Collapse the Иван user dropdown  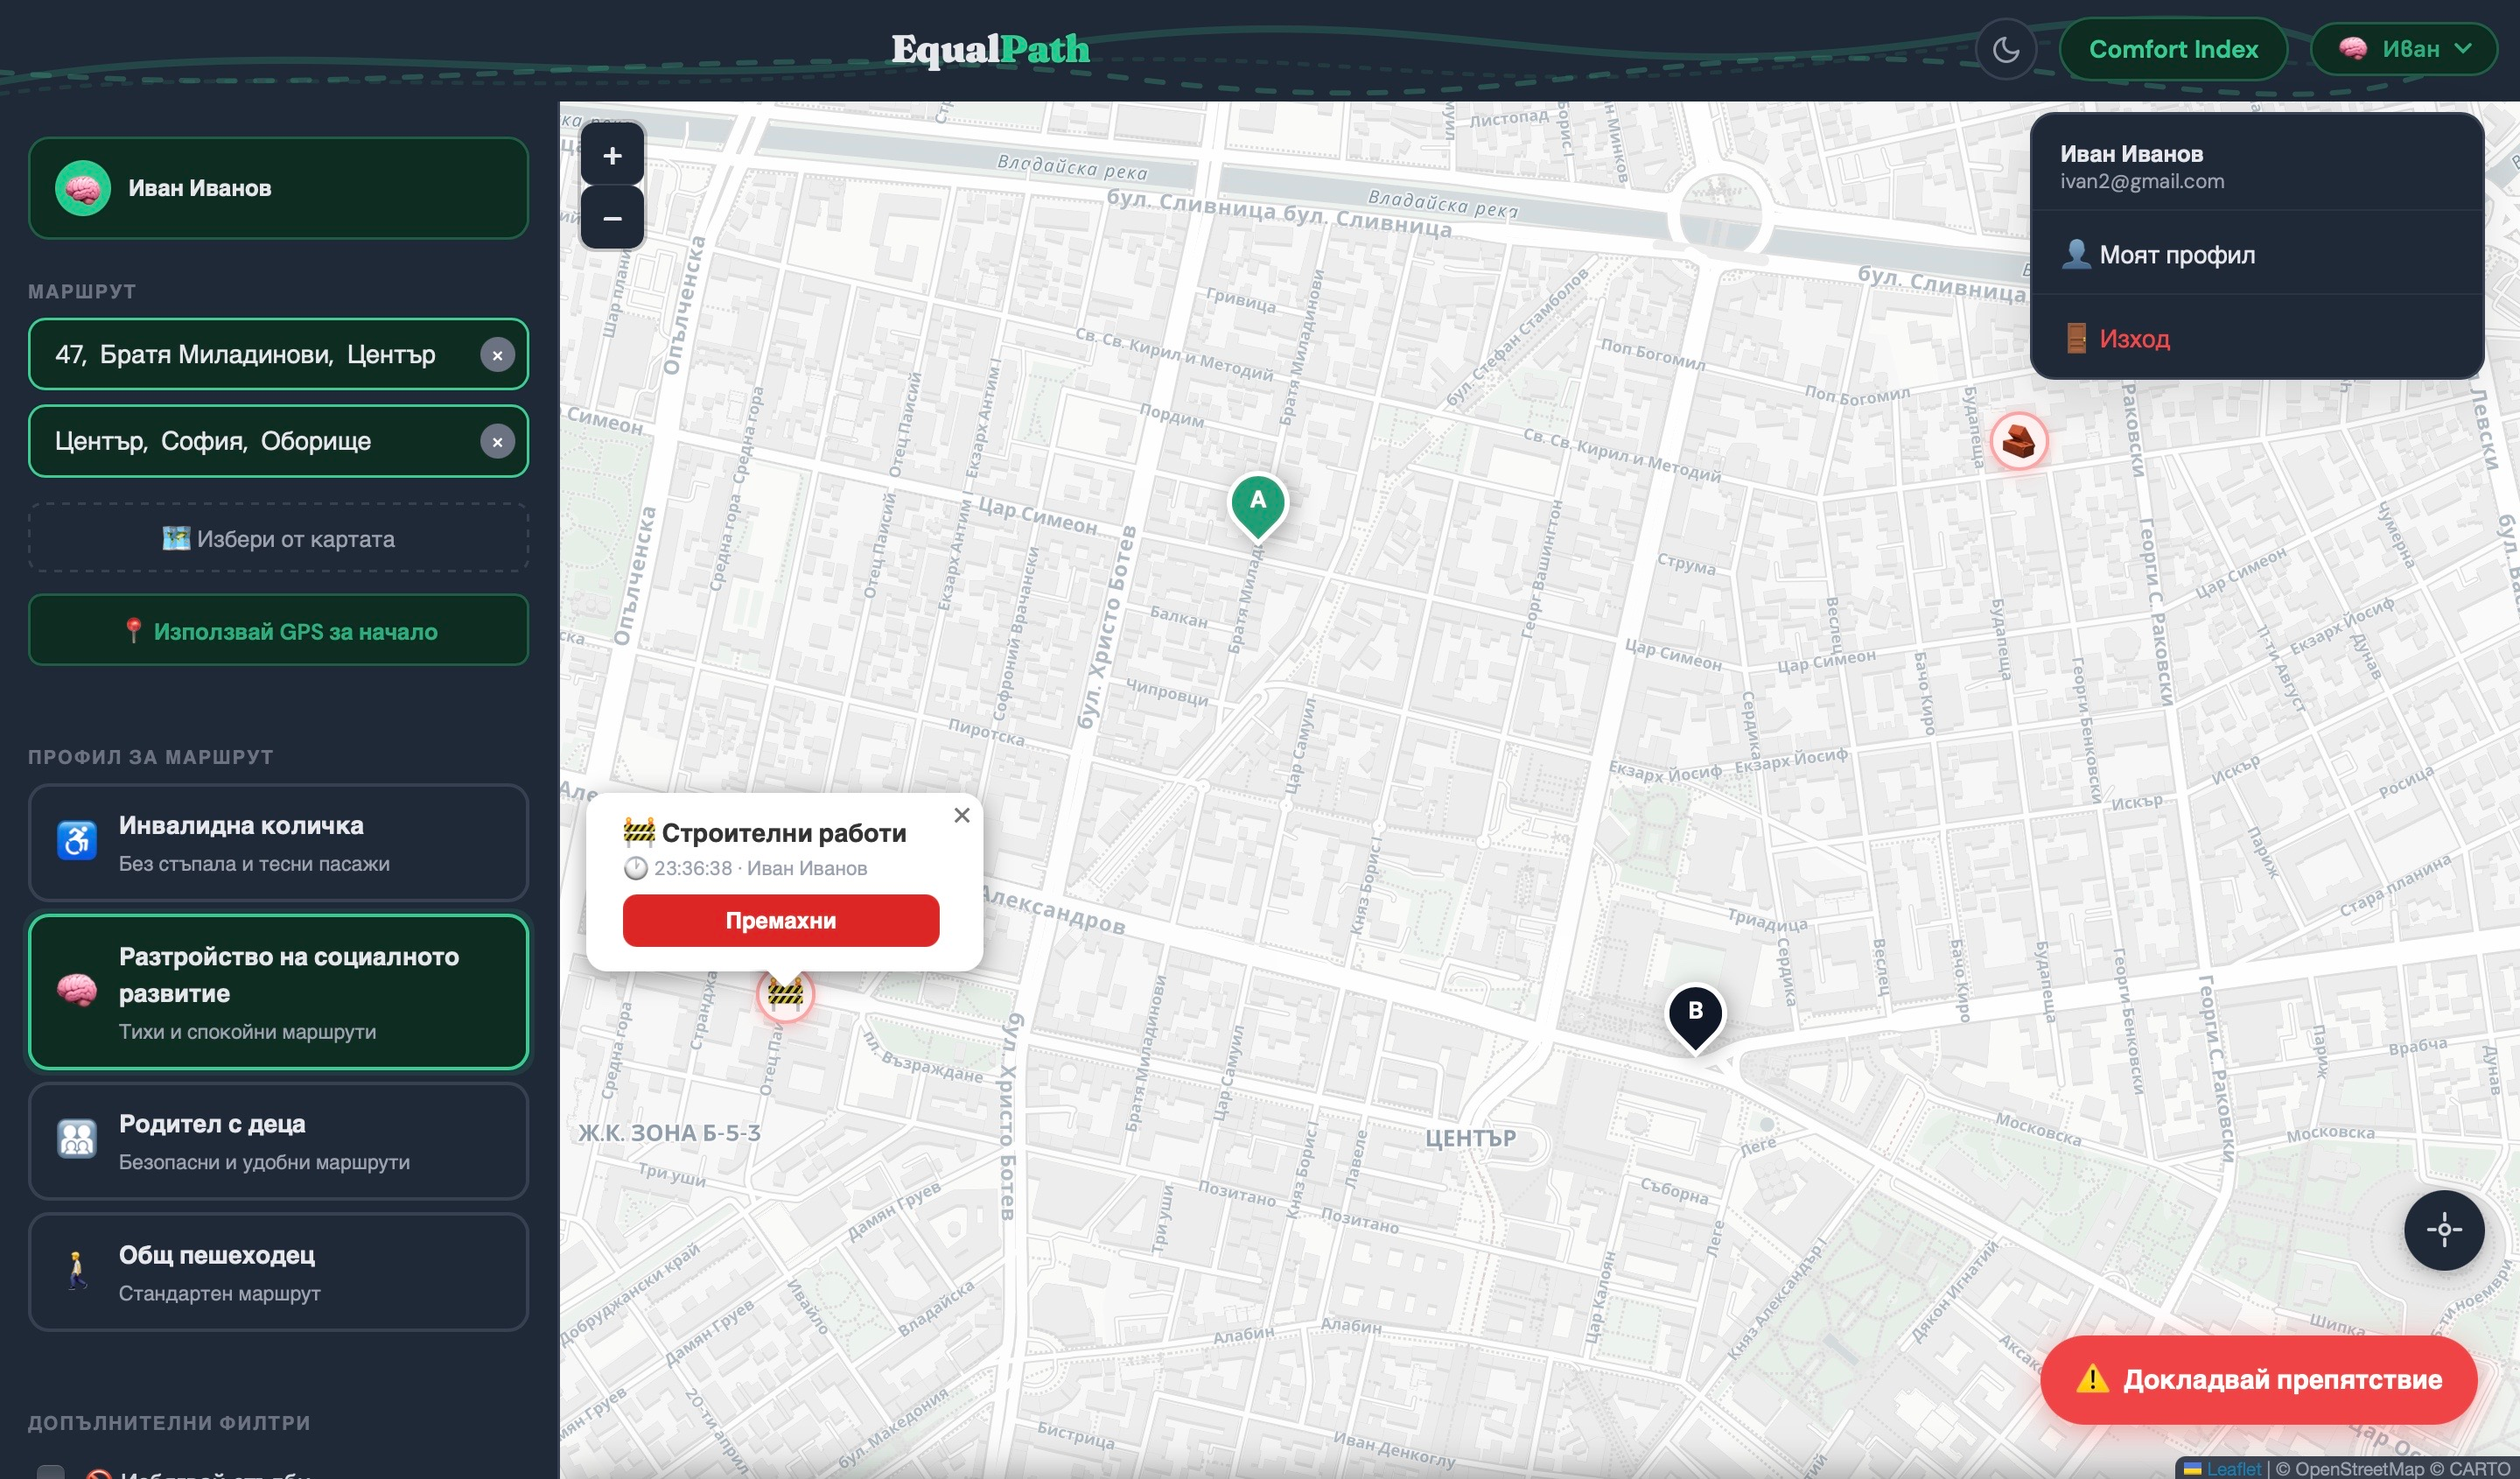coord(2404,49)
